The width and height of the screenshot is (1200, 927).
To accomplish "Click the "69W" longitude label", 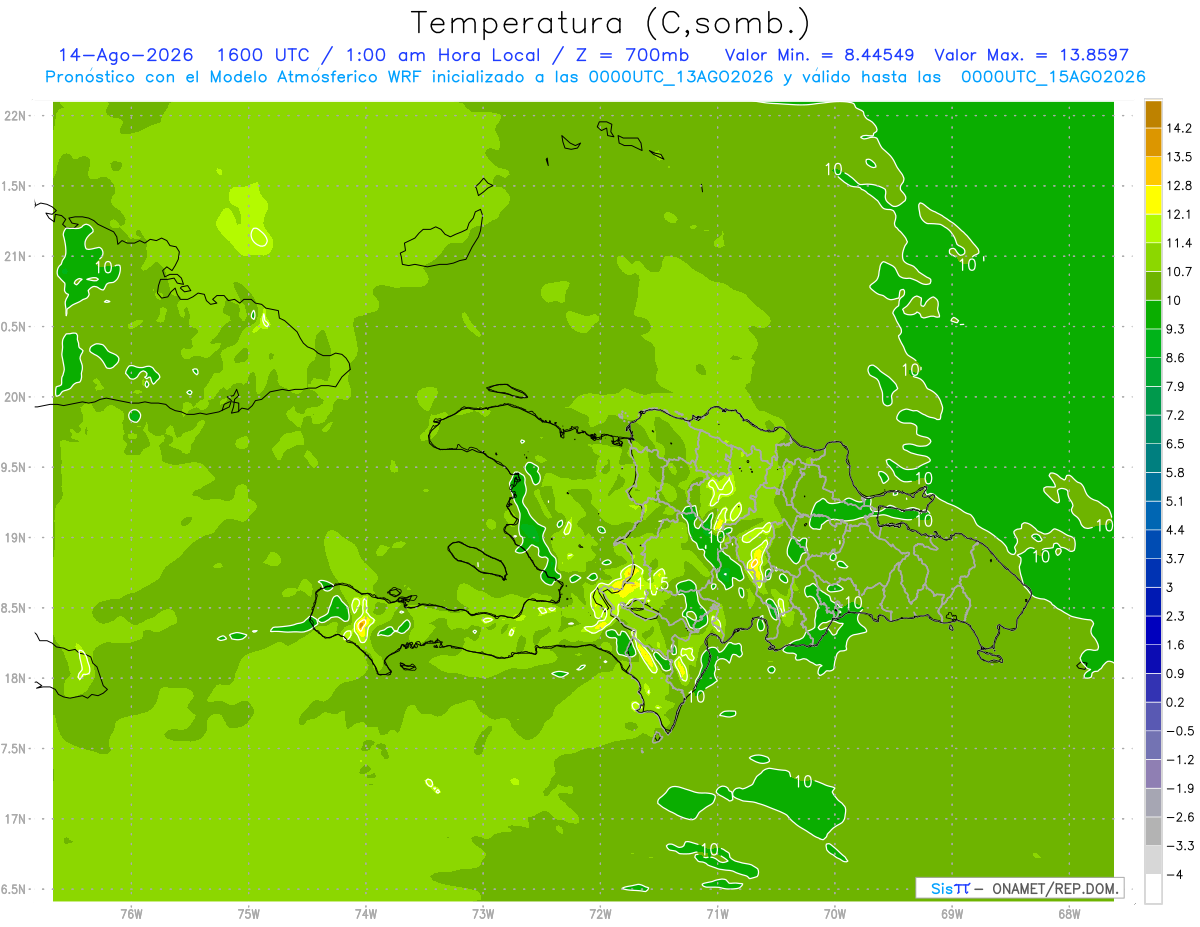I will [x=952, y=913].
